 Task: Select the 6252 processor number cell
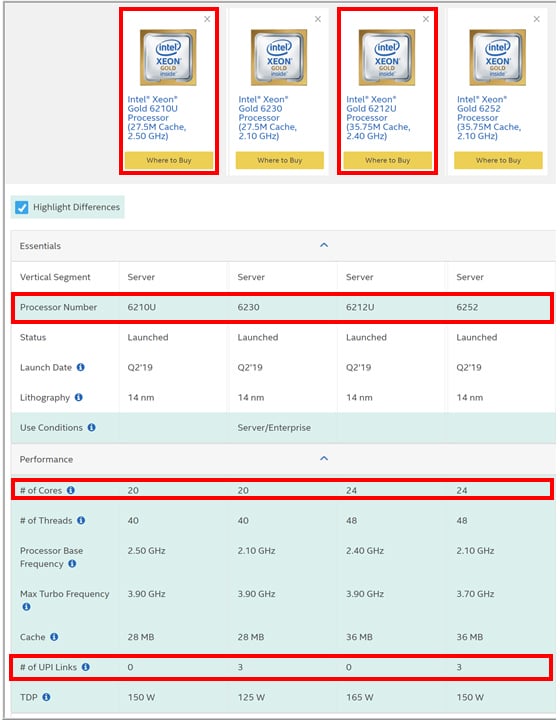click(467, 307)
